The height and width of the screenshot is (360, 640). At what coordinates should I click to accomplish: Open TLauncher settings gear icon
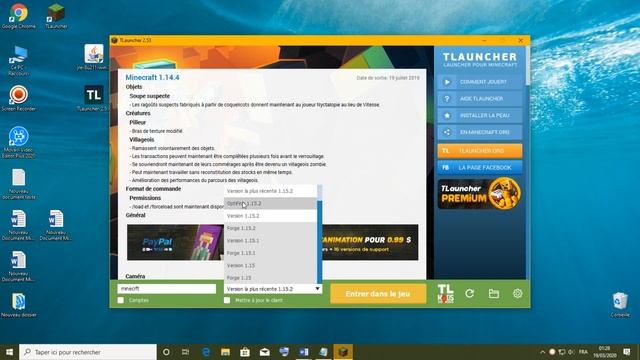click(518, 293)
